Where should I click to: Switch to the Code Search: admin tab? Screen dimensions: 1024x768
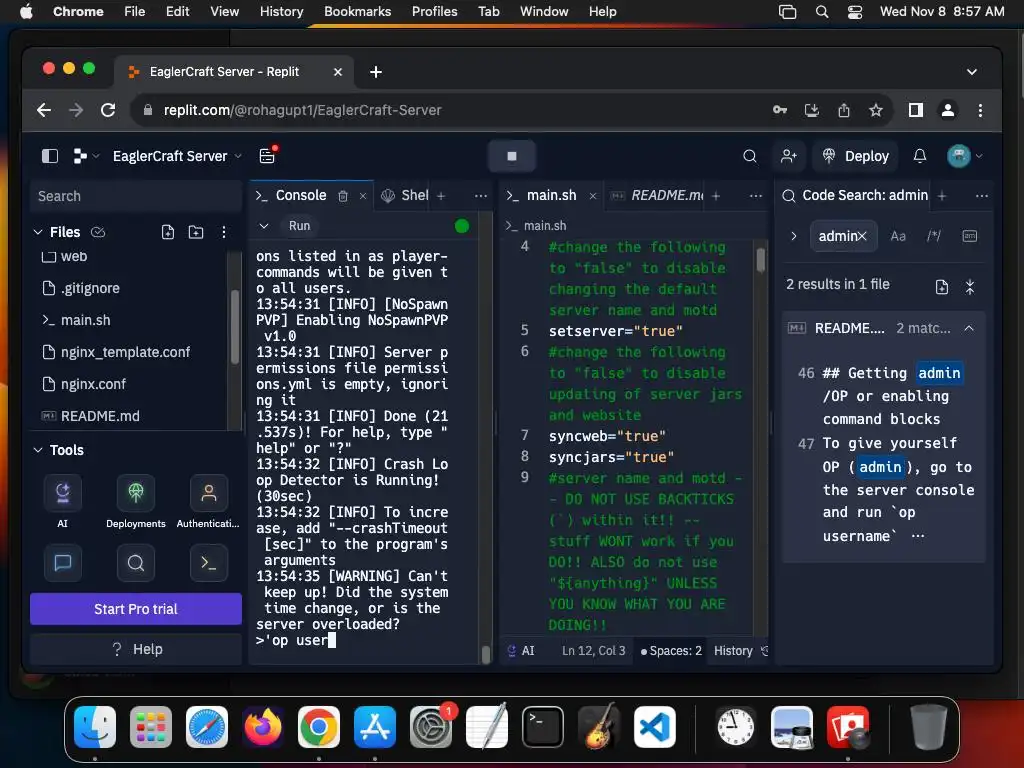[x=855, y=195]
